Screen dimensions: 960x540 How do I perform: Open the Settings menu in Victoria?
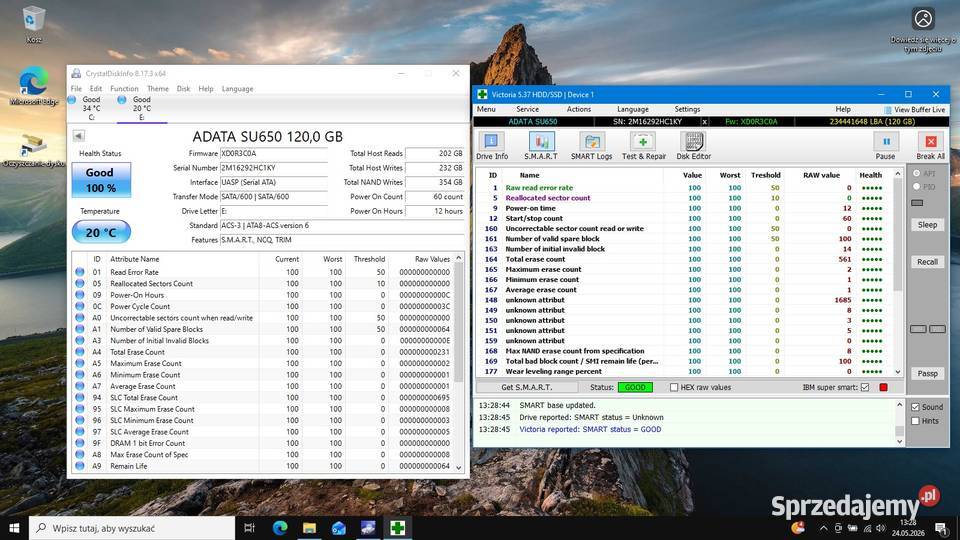687,109
